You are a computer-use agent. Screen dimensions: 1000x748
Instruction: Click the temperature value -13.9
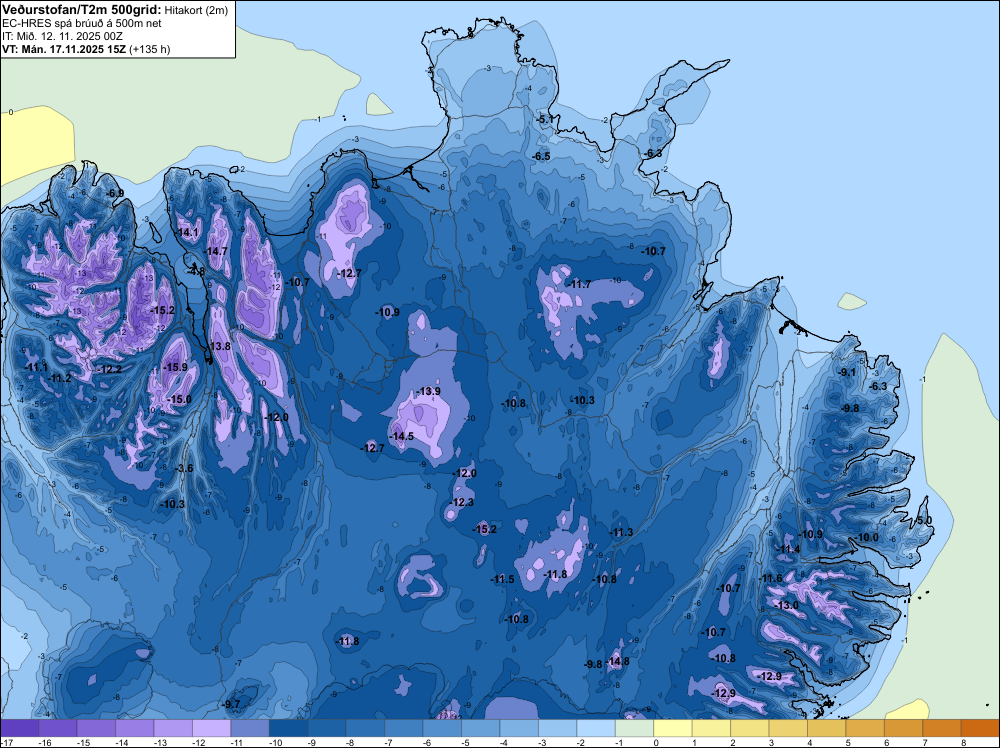(429, 391)
